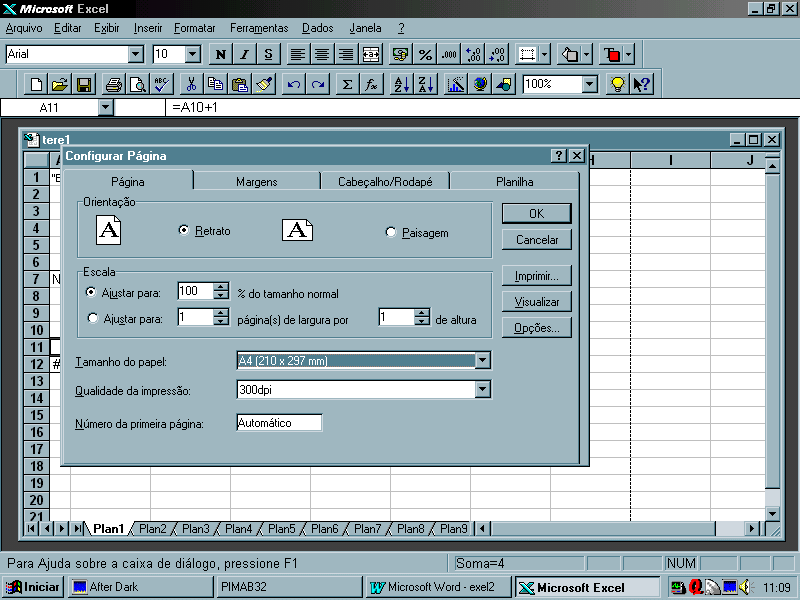Click the printer icon in the toolbar
Viewport: 800px width, 600px height.
click(x=113, y=84)
